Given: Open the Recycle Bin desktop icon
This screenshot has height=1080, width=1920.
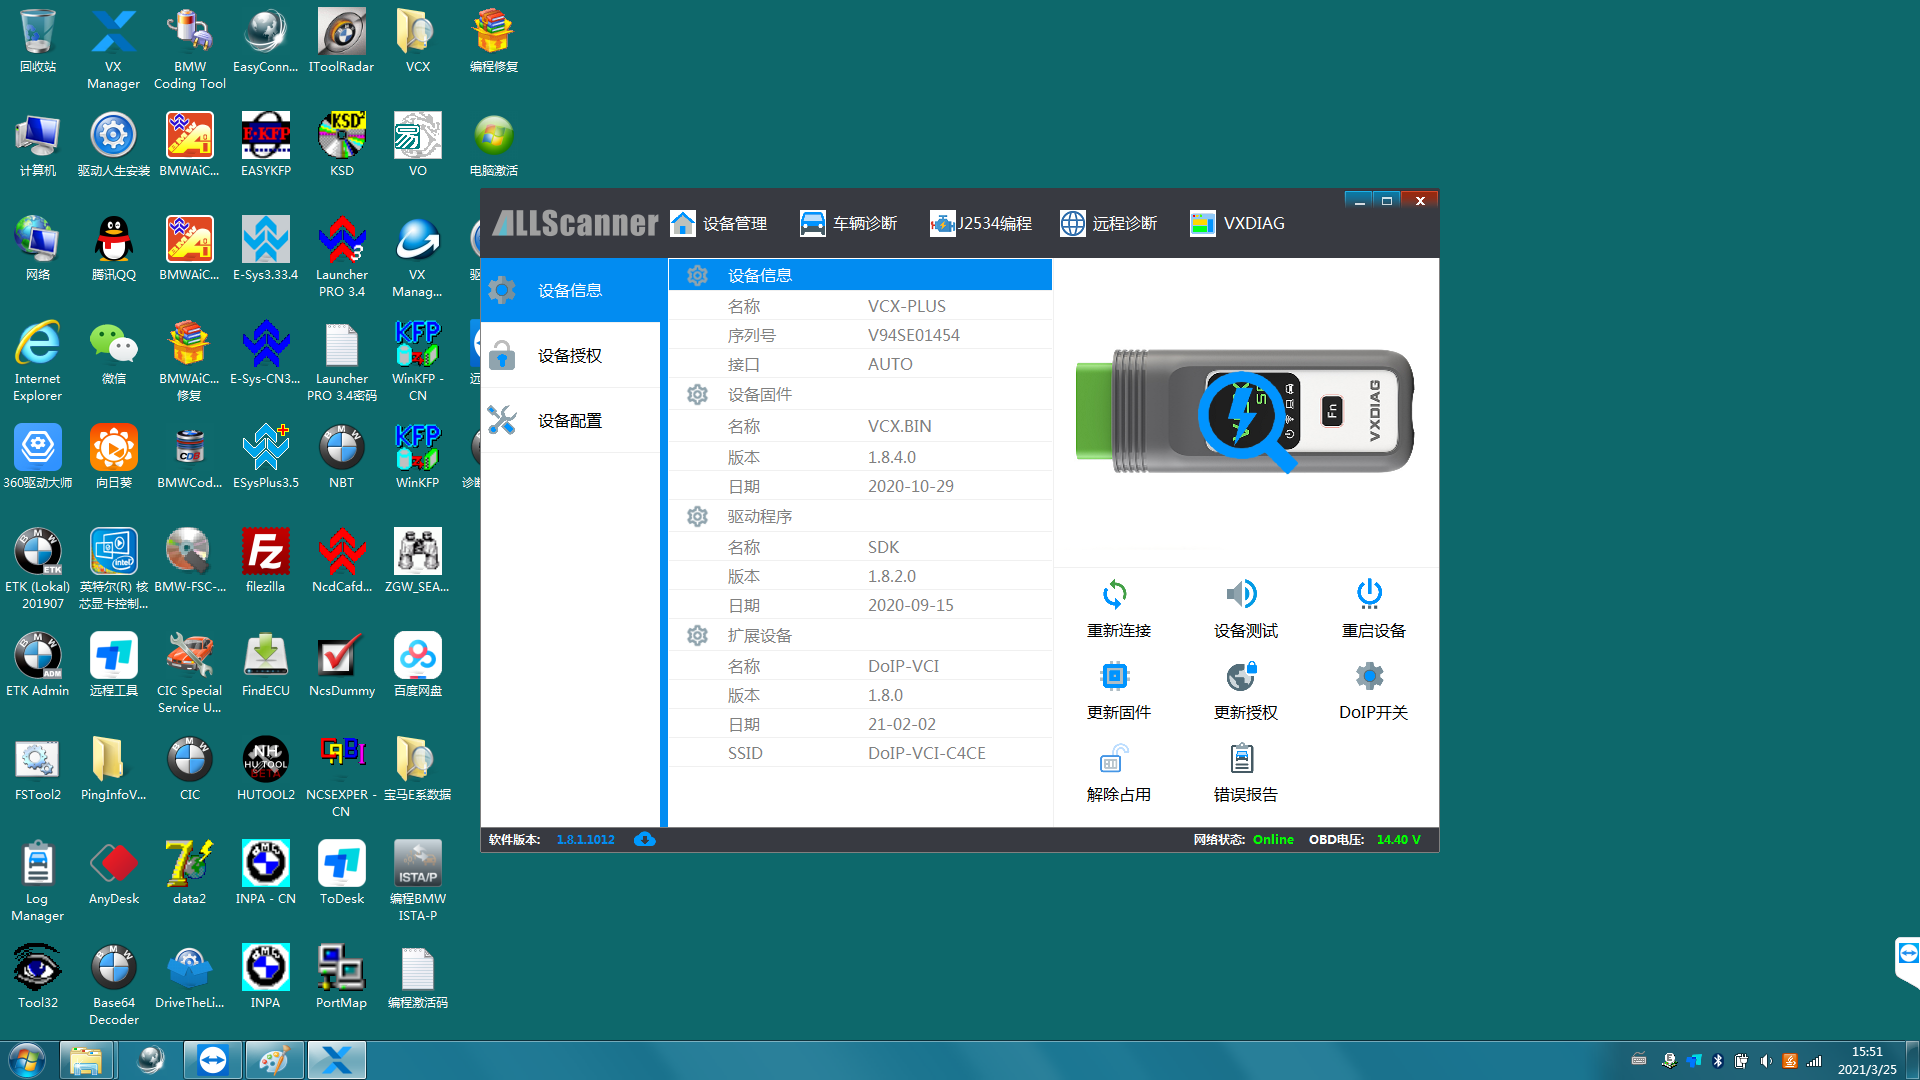Looking at the screenshot, I should pyautogui.click(x=38, y=42).
